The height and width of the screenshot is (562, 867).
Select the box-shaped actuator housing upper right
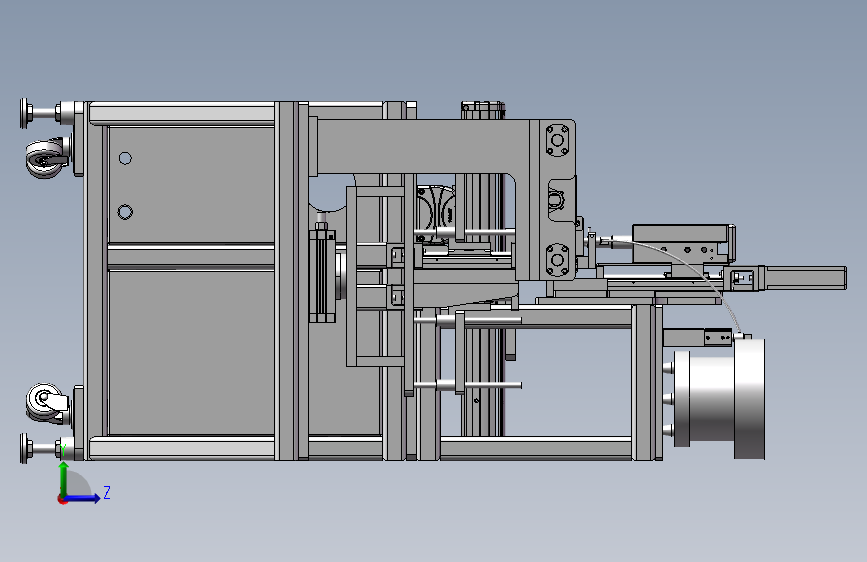tap(683, 243)
